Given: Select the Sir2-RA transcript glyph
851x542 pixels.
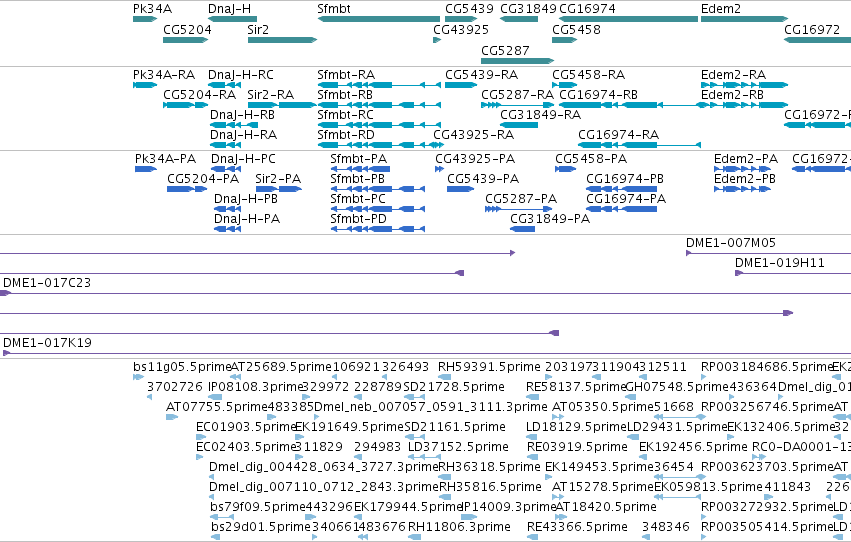Looking at the screenshot, I should [x=282, y=105].
